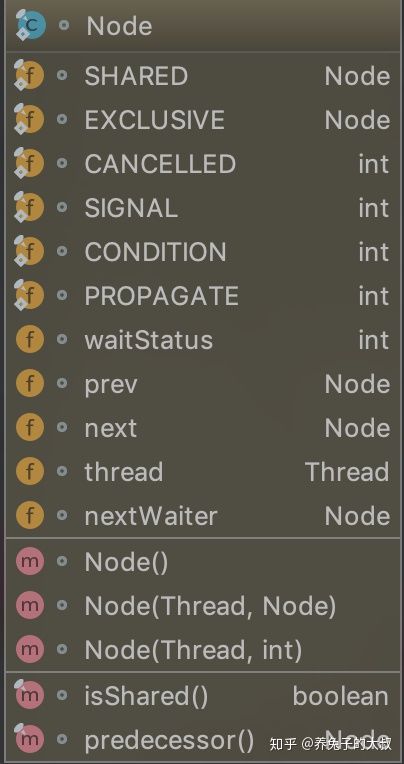Click the EXCLUSIVE field icon
Viewport: 404px width, 764px height.
pyautogui.click(x=29, y=120)
